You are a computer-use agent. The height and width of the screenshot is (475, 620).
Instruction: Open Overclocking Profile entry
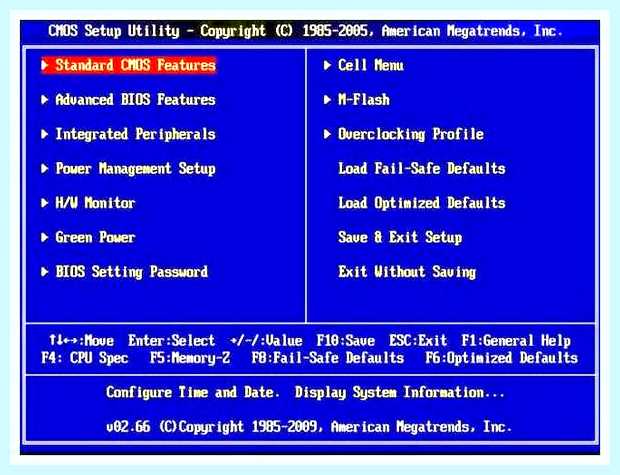(x=410, y=134)
